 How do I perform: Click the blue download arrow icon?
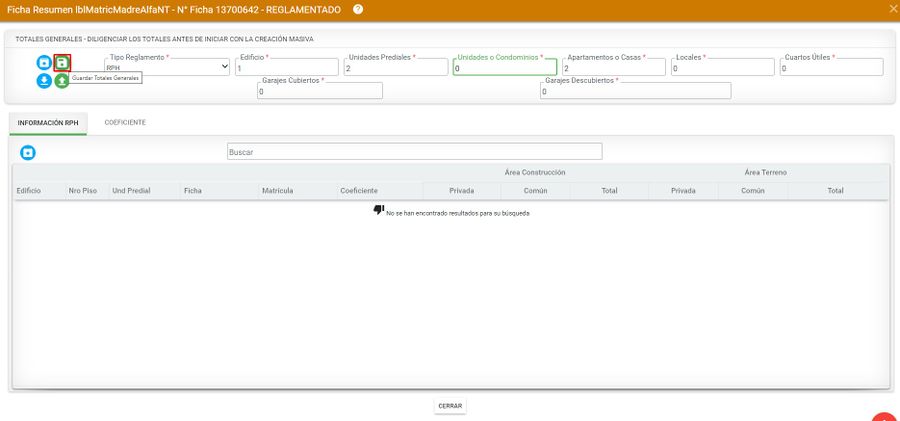coord(44,81)
